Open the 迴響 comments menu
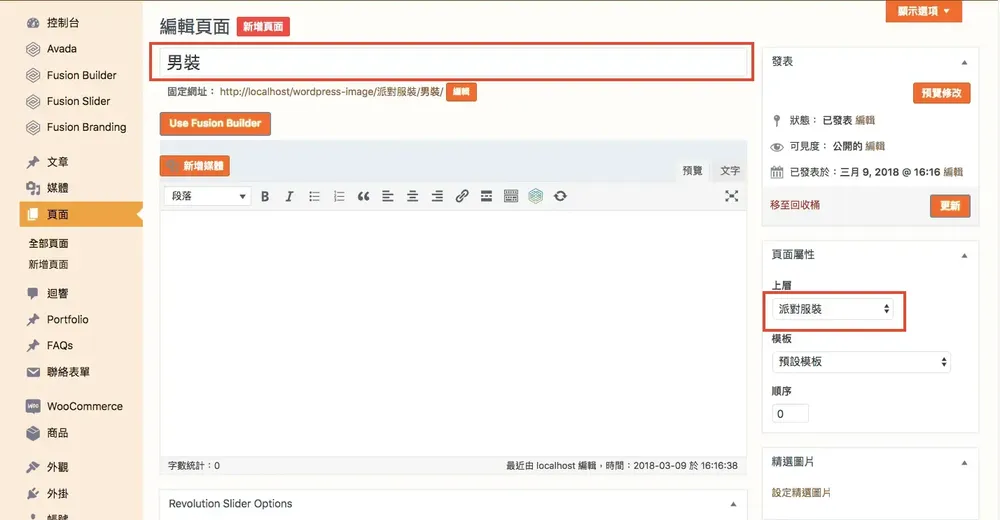Viewport: 1000px width, 520px height. (57, 293)
